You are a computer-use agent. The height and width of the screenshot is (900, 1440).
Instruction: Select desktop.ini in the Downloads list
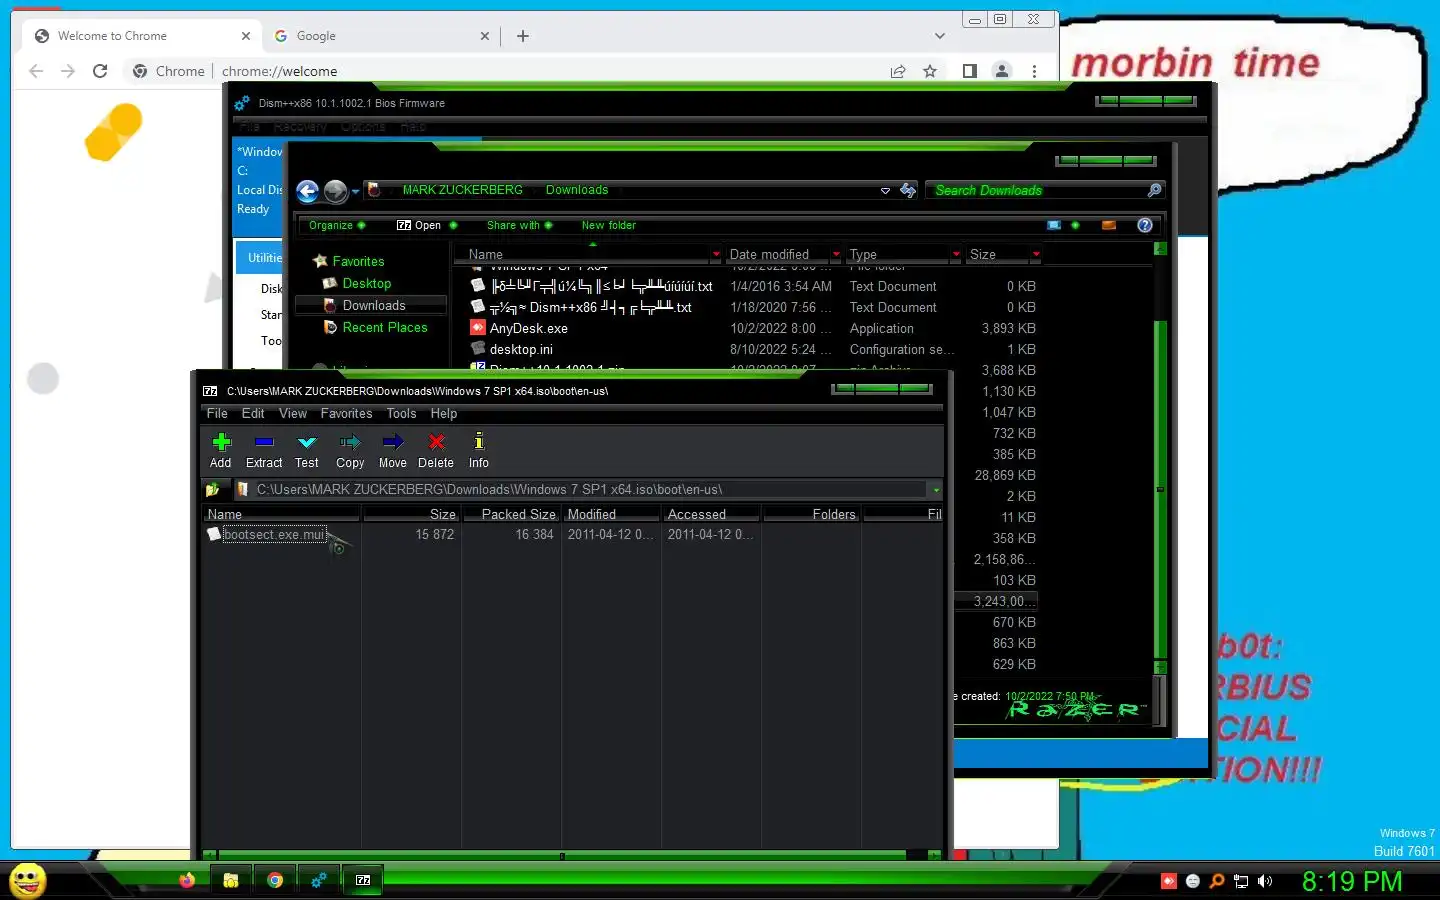520,349
